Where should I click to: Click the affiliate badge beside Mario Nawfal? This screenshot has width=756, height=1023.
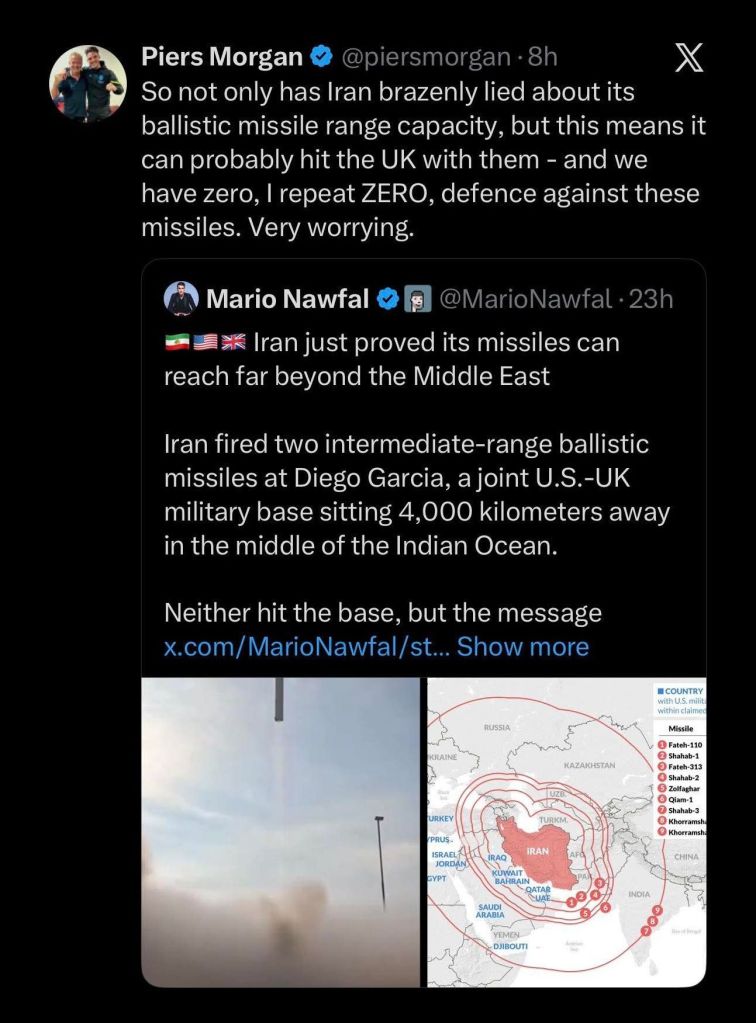pos(417,298)
